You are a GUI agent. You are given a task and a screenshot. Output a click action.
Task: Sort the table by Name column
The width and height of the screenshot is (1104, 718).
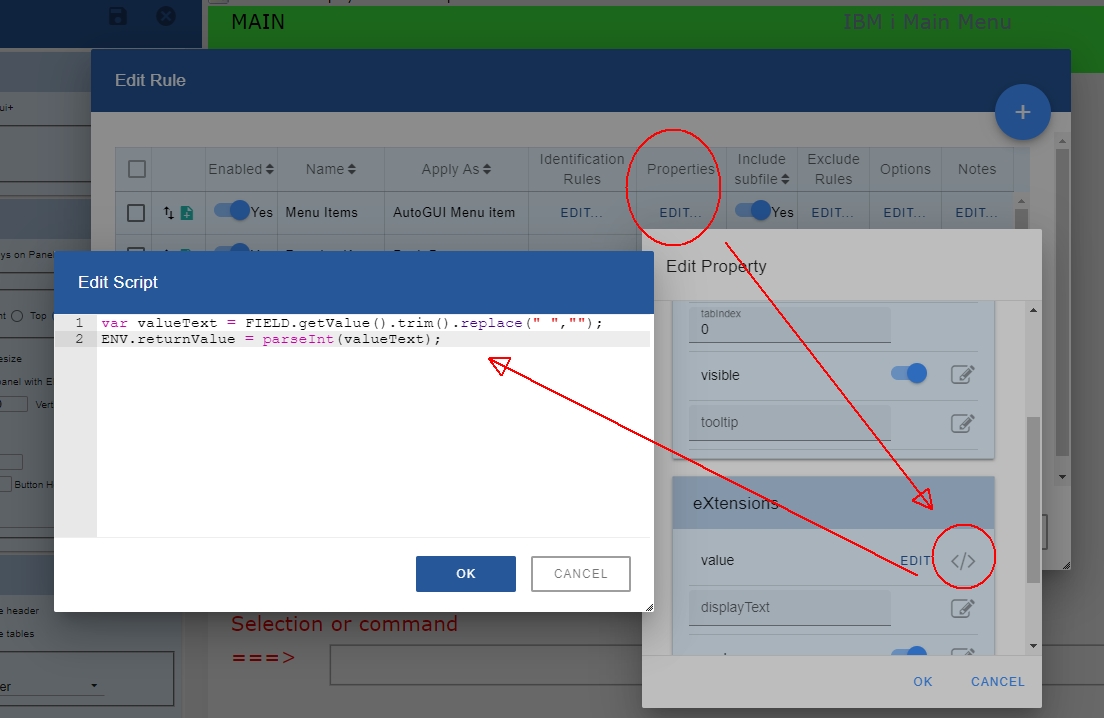331,169
